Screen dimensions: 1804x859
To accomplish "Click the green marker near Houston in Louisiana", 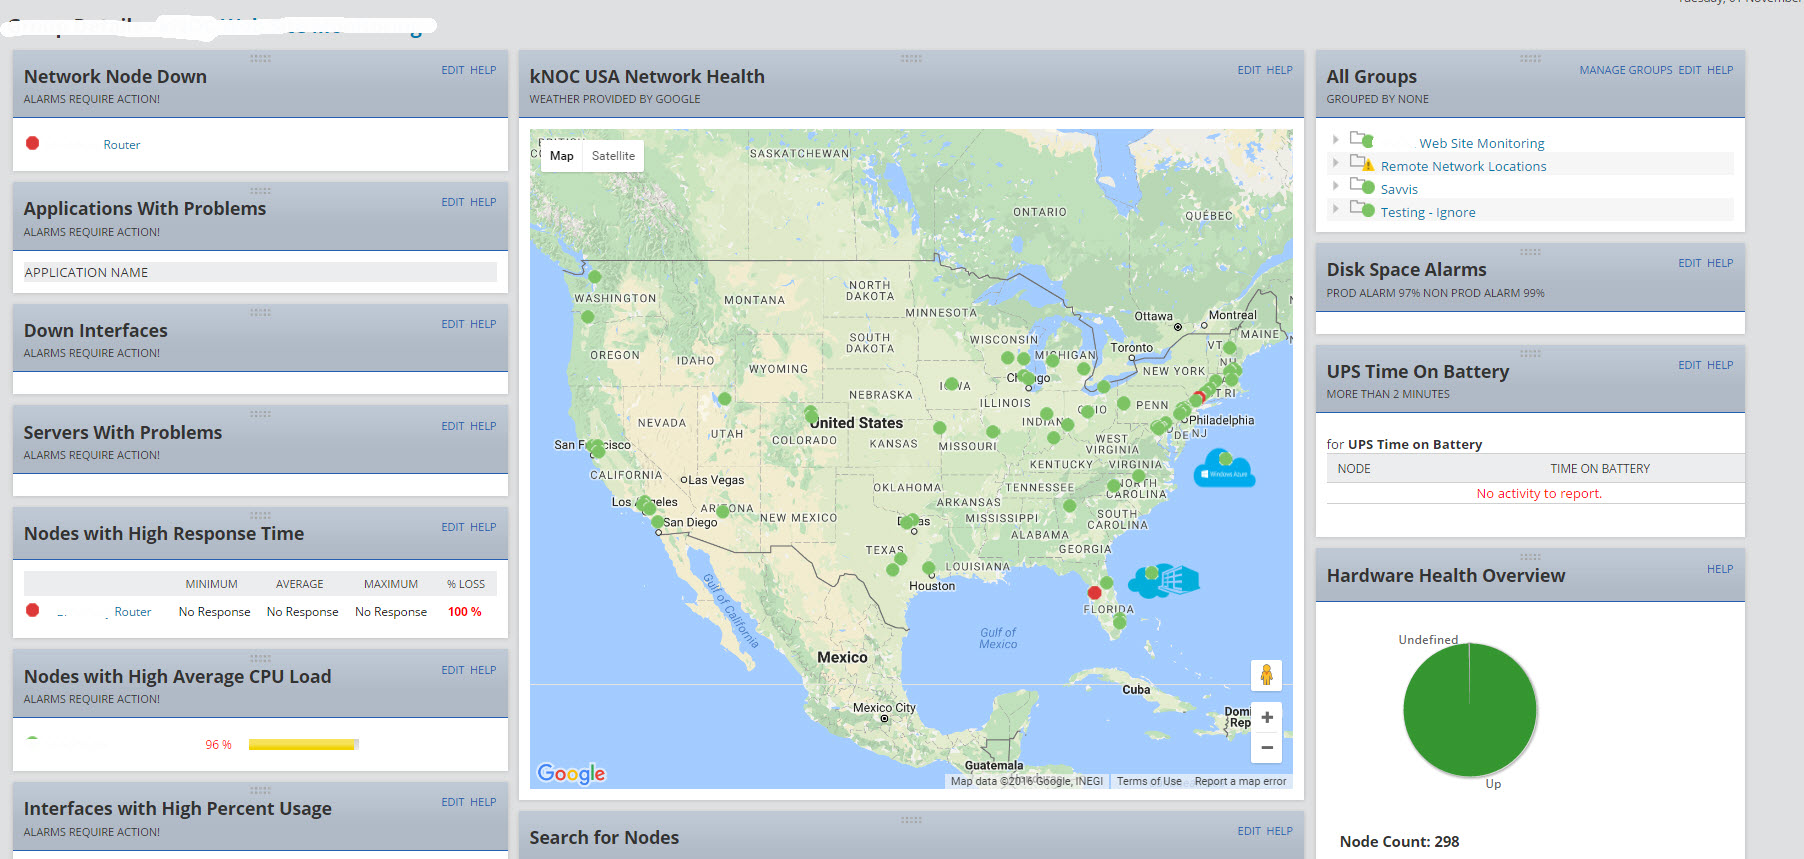I will tap(929, 568).
